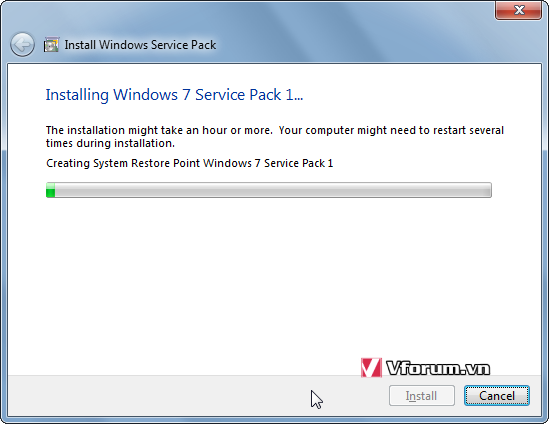Click the 'Creating System Restore Point' status text
The image size is (549, 424).
point(189,164)
